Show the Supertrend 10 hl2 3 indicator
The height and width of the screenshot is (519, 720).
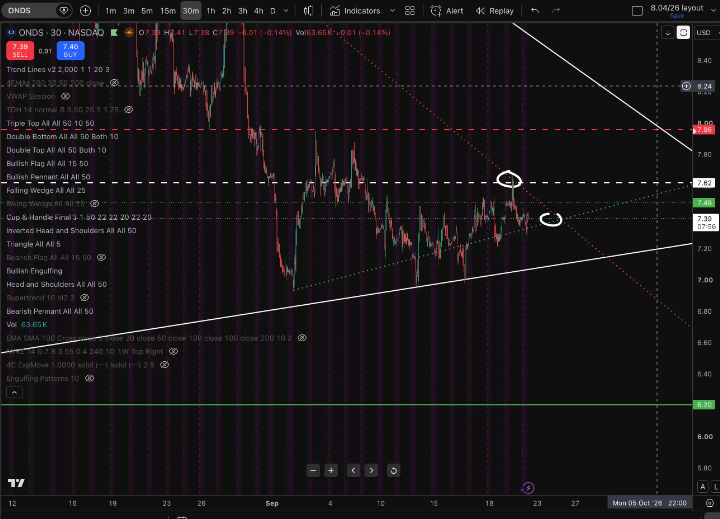pos(84,298)
